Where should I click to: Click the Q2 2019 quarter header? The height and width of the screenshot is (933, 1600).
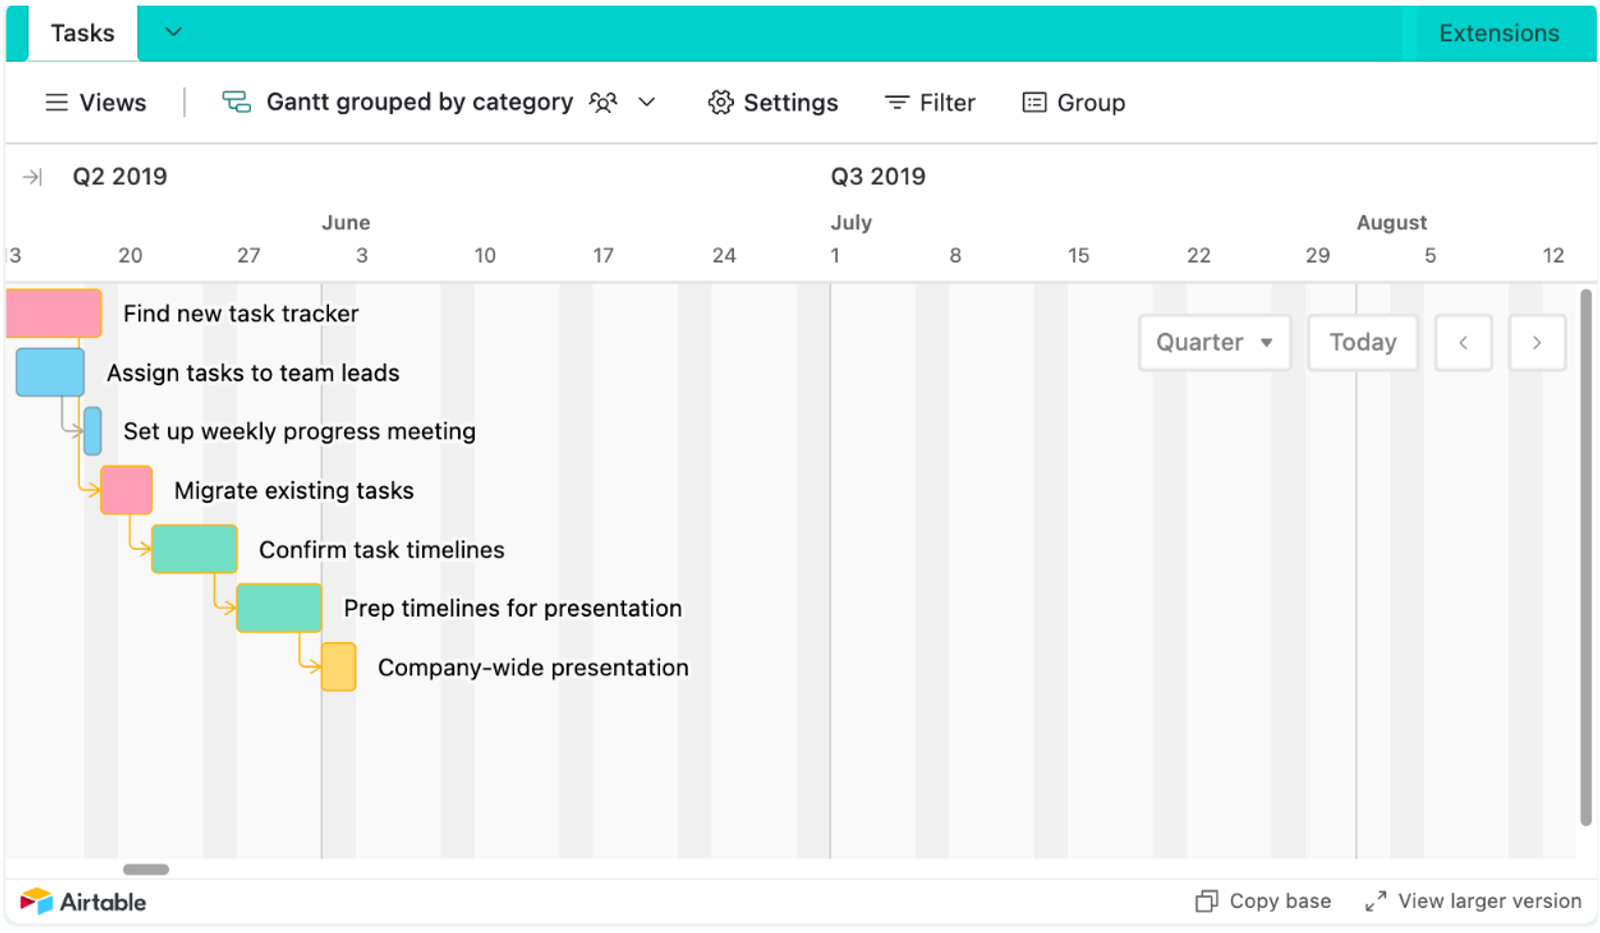click(120, 177)
